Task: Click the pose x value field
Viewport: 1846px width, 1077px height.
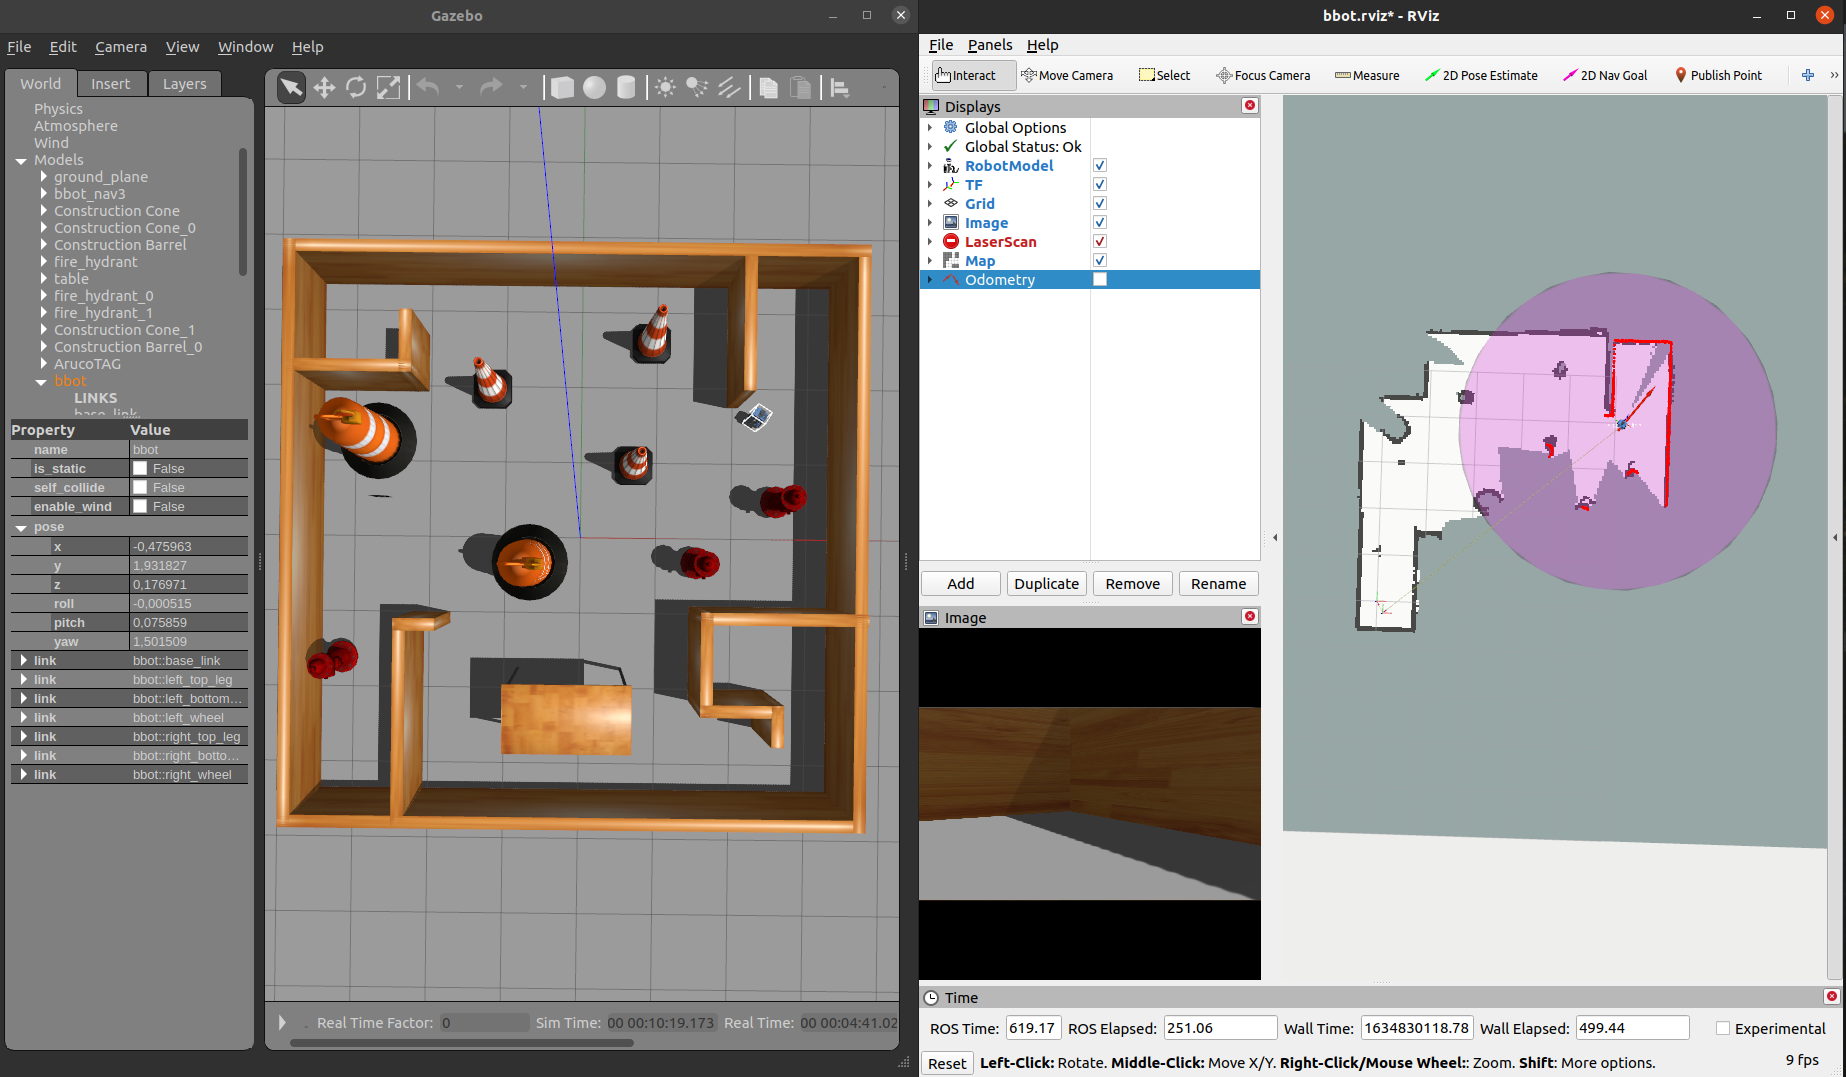Action: (x=189, y=547)
